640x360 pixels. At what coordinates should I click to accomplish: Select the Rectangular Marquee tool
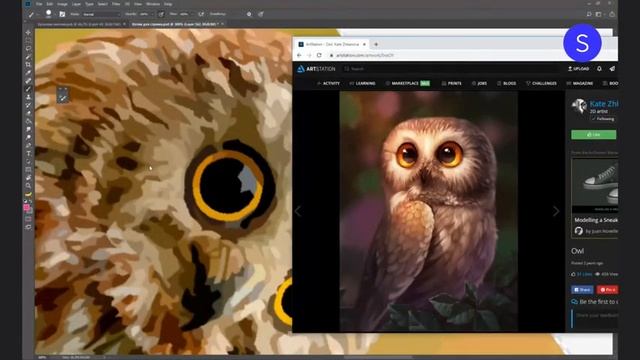28,40
